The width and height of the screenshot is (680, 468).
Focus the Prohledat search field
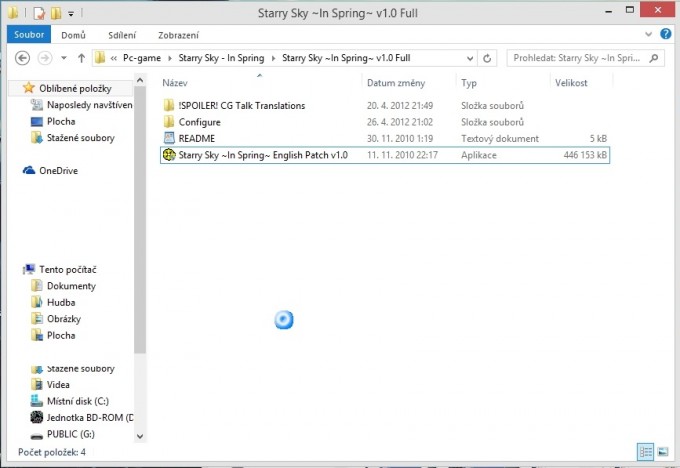coord(585,58)
